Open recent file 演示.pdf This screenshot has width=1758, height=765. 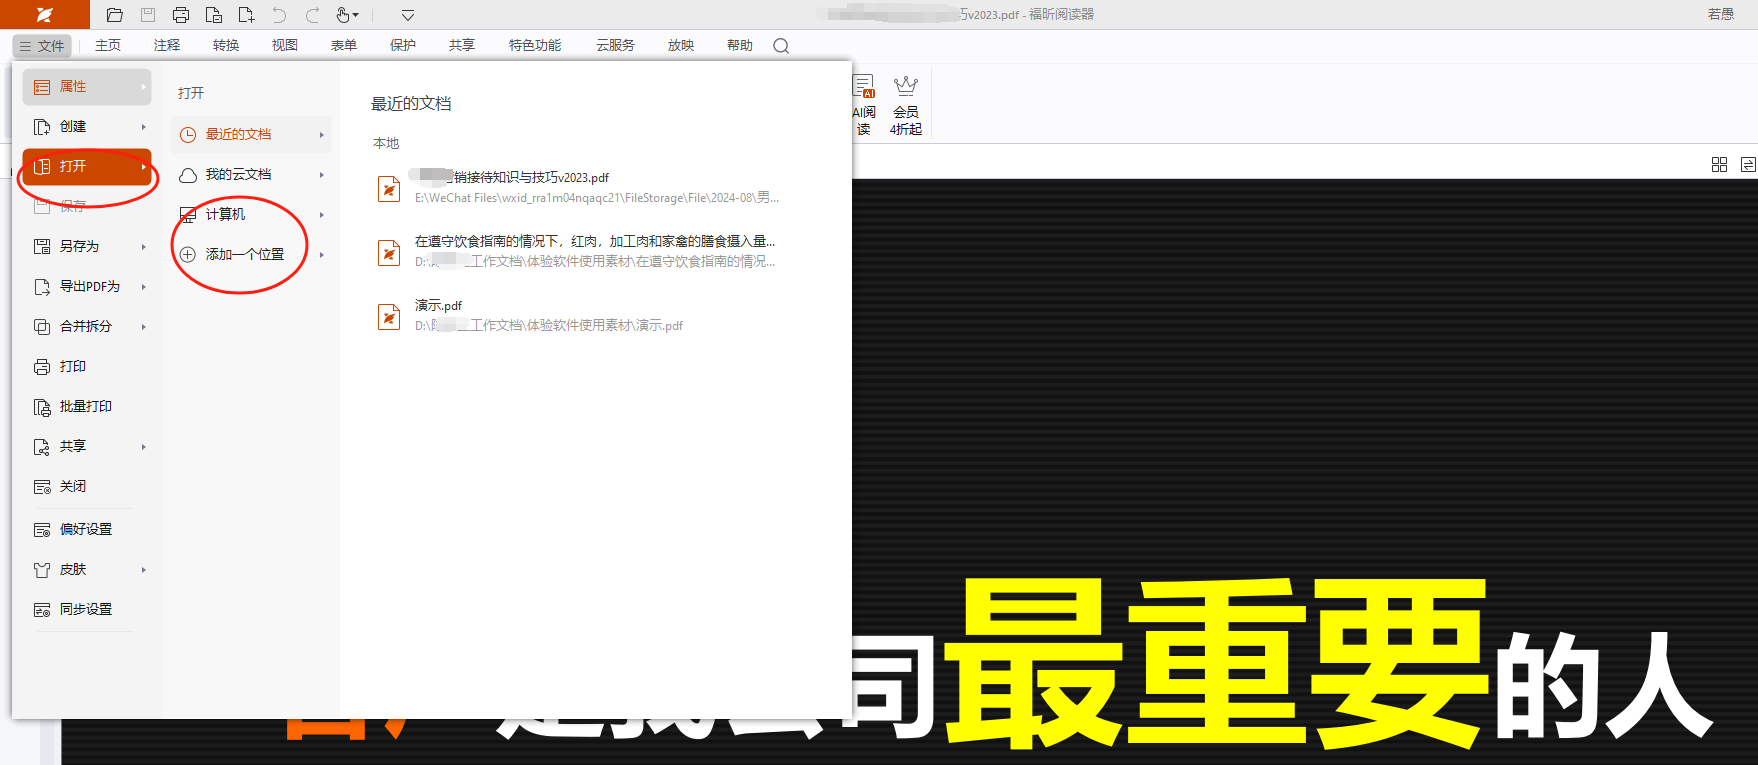(x=438, y=306)
